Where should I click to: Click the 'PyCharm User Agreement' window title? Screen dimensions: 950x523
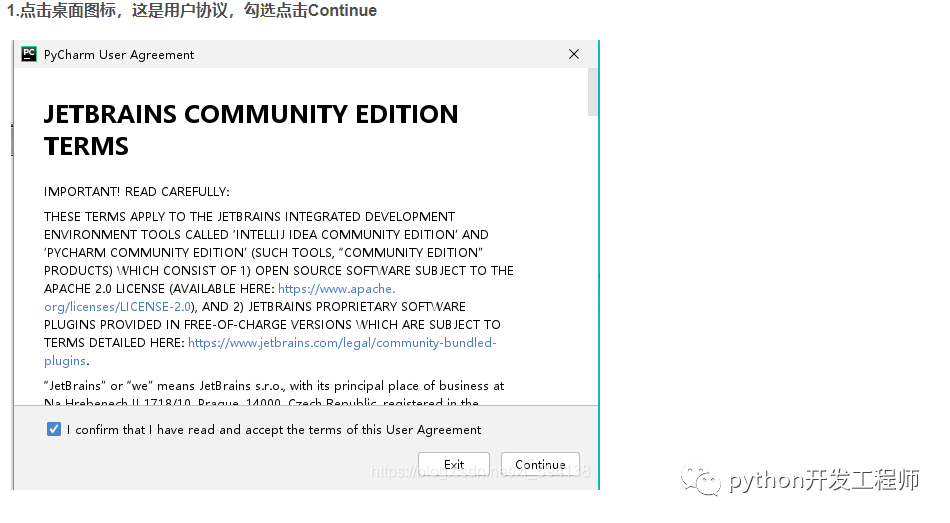(x=119, y=55)
